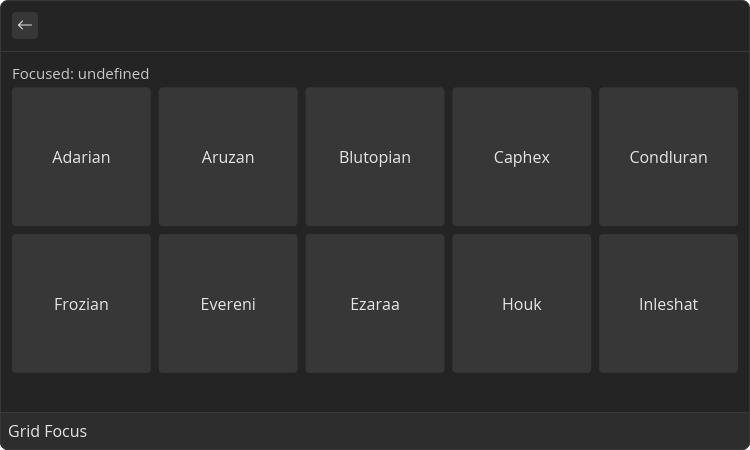Viewport: 750px width, 450px height.
Task: Click the Condluran label text
Action: 668,157
